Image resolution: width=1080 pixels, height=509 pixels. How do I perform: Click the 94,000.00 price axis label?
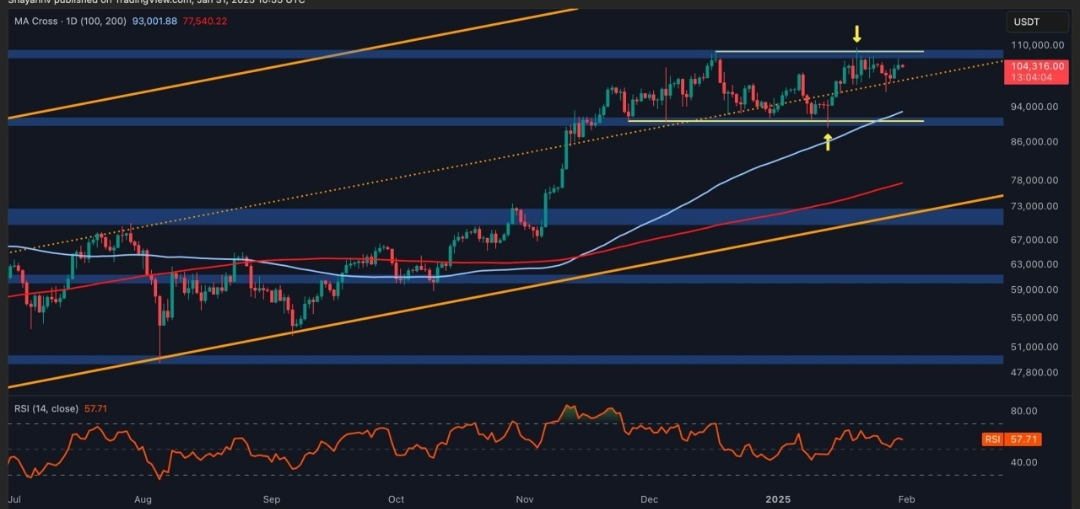(x=1036, y=107)
